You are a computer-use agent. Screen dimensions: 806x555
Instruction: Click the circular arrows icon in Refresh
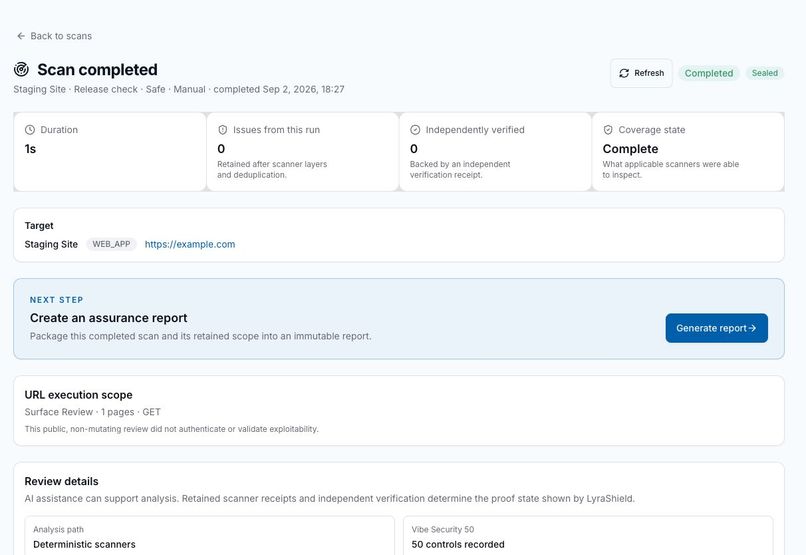click(x=624, y=73)
